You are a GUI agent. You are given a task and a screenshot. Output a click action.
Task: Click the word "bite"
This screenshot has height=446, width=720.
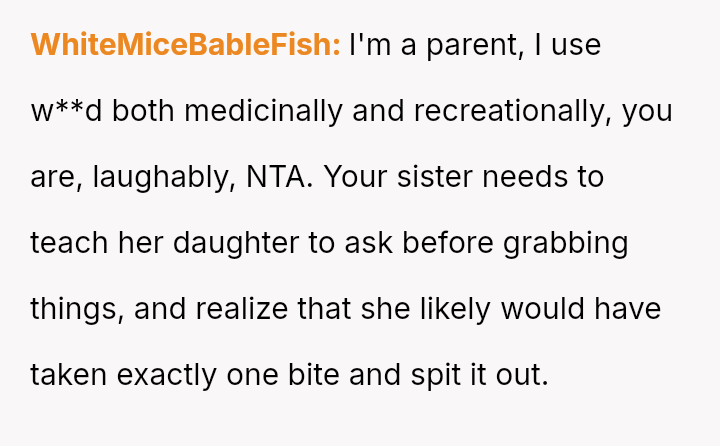pos(321,376)
